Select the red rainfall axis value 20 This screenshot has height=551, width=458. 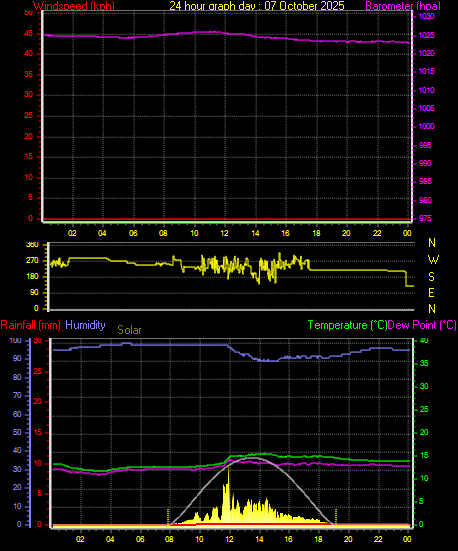tap(37, 402)
